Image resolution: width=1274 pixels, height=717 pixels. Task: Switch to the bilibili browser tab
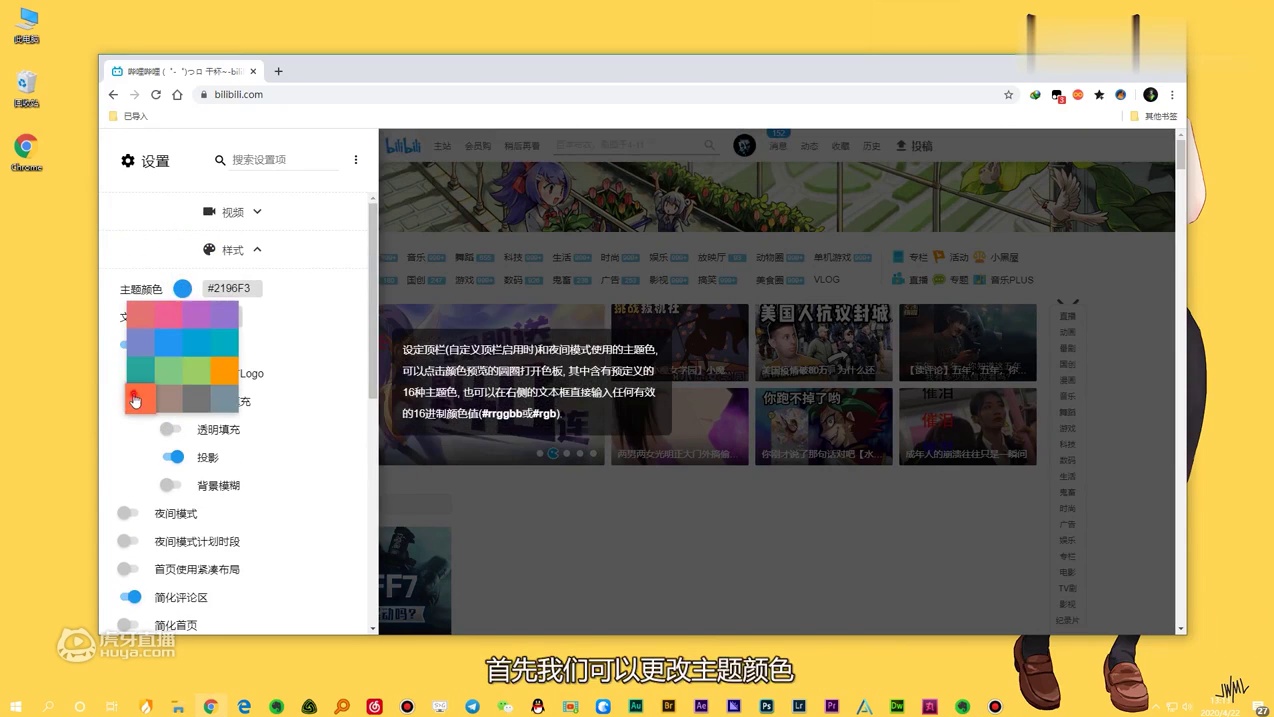(180, 71)
